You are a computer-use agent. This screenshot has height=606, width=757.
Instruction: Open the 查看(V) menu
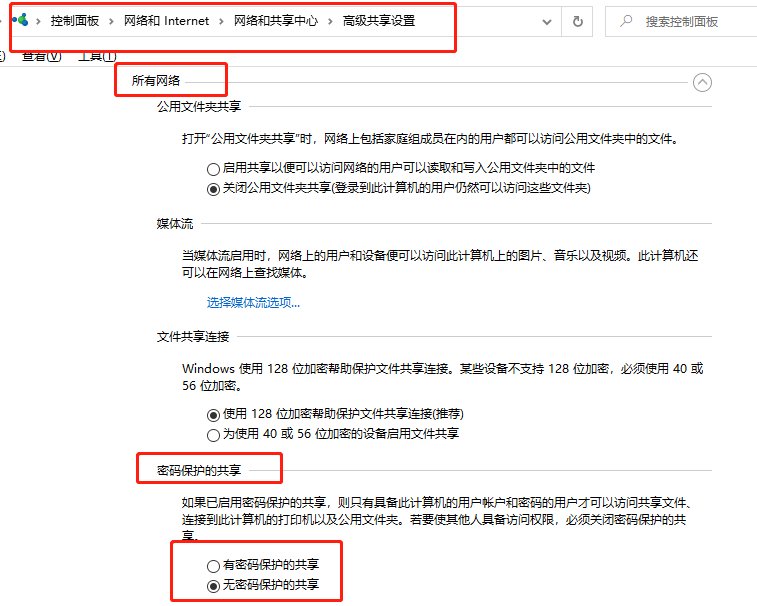click(41, 57)
